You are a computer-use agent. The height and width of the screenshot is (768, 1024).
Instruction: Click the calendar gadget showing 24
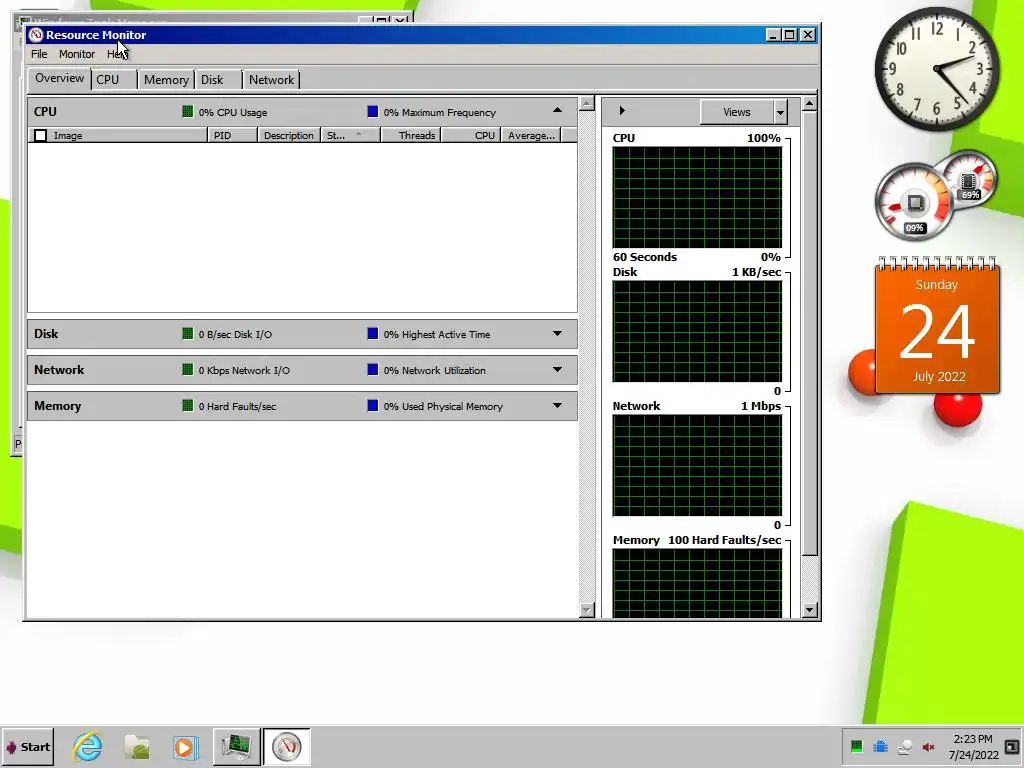coord(937,327)
